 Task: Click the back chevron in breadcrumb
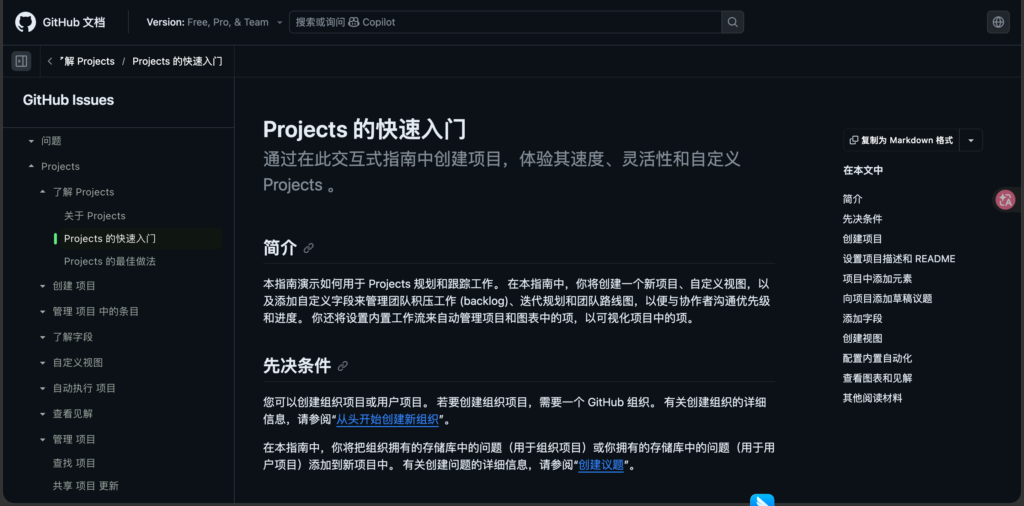coord(50,61)
